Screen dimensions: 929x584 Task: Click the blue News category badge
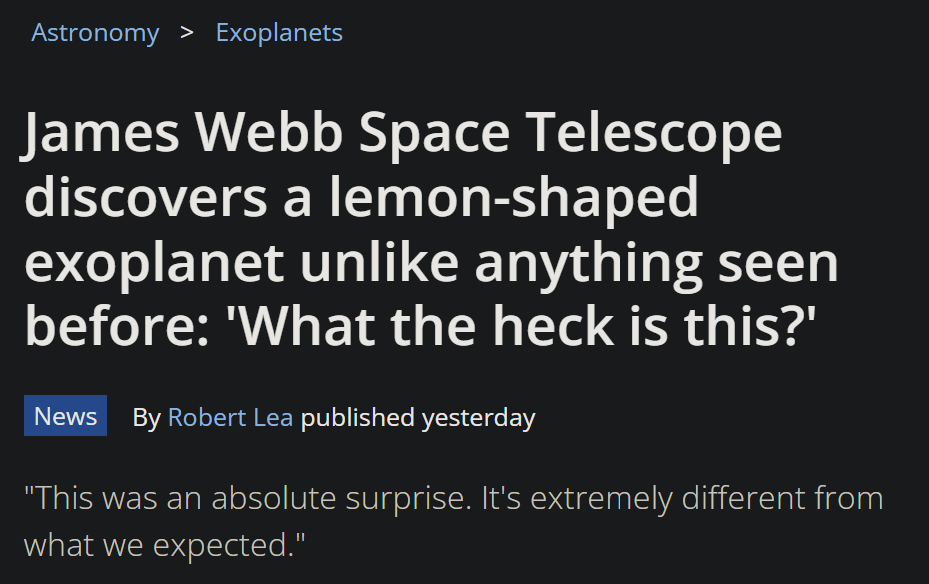(66, 416)
